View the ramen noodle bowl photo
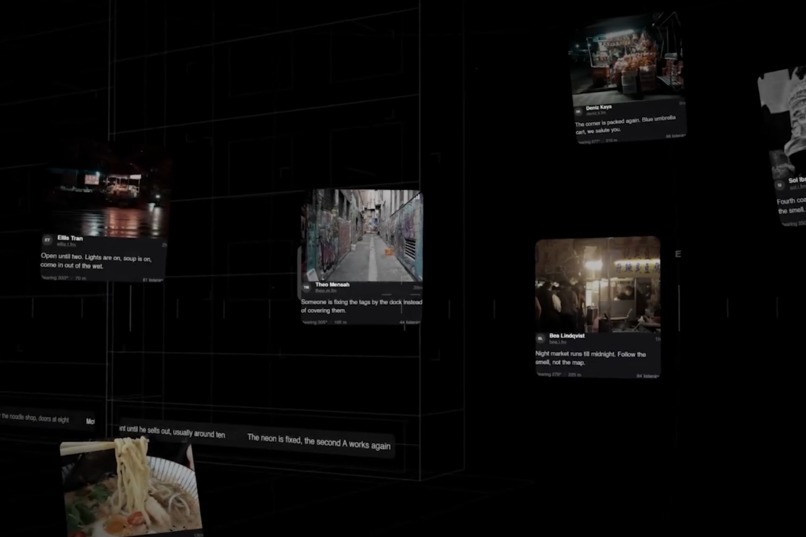The image size is (806, 537). tap(130, 488)
